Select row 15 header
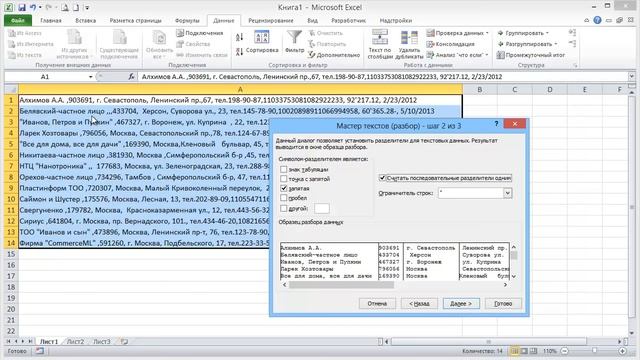 11,254
